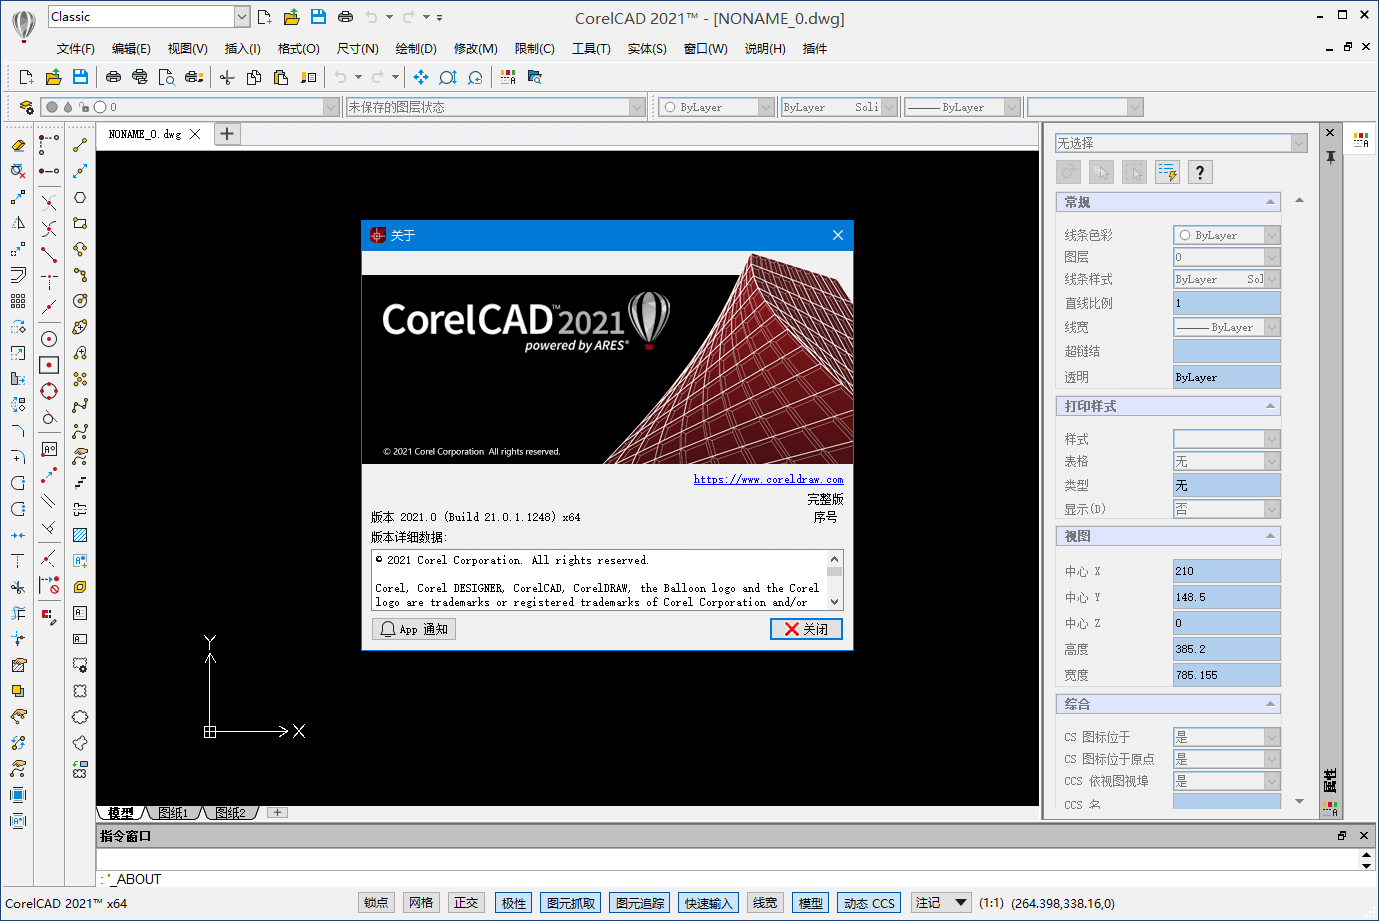Click the scissors Trim tool in left toolbar
Viewport: 1379px width, 921px height.
[18, 587]
